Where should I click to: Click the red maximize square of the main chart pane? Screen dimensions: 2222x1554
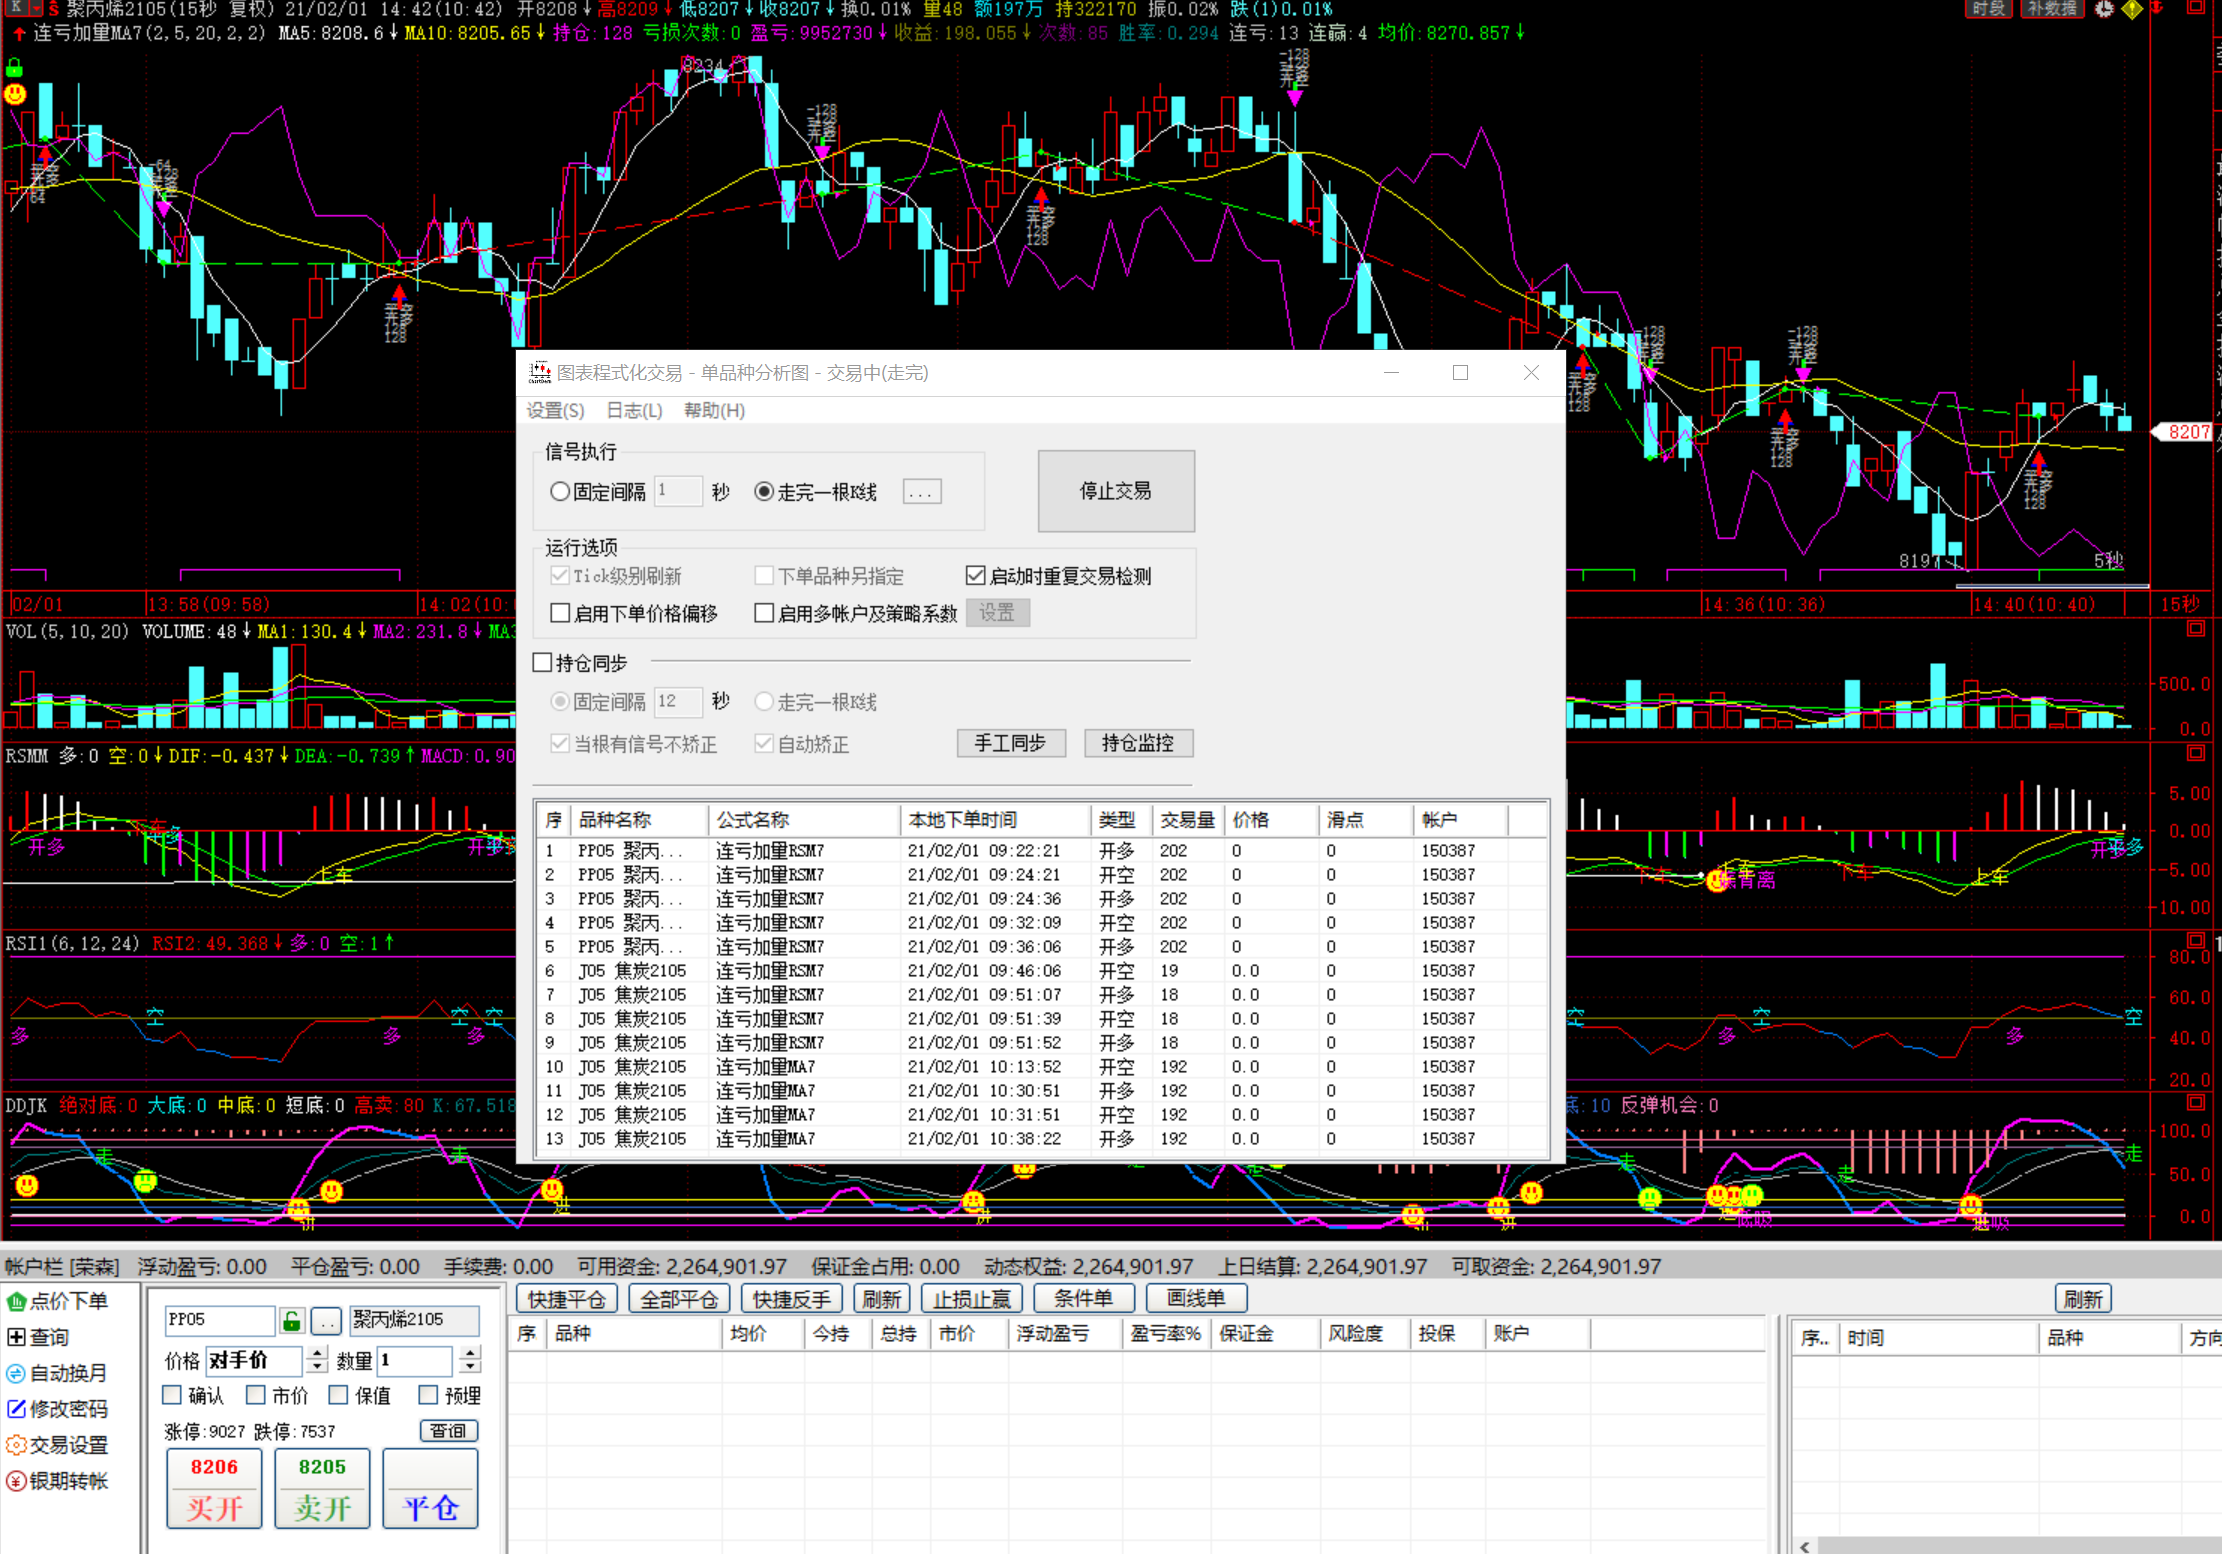pos(2196,8)
